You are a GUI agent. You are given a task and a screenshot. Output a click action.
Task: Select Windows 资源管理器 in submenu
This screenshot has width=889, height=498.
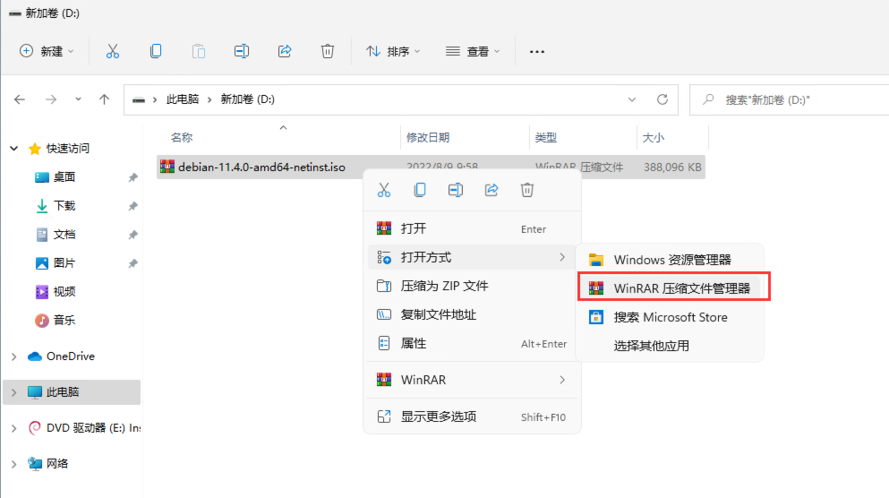point(670,260)
